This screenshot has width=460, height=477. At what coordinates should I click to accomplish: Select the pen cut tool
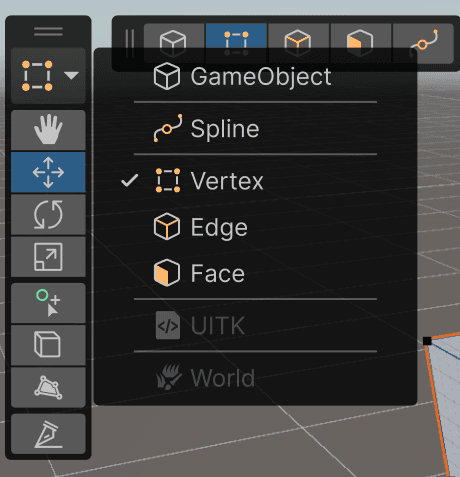48,434
